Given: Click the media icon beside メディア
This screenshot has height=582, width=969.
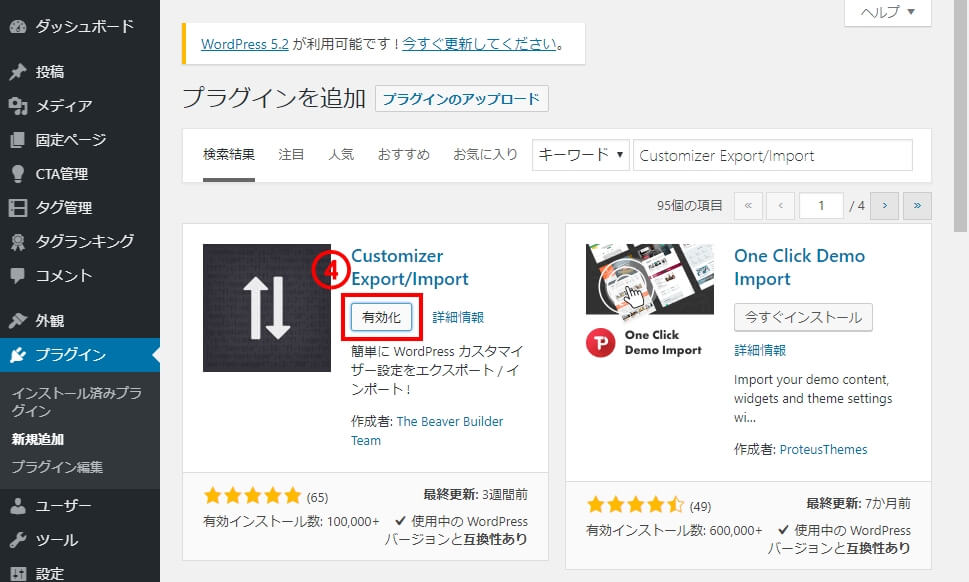Looking at the screenshot, I should click(18, 106).
